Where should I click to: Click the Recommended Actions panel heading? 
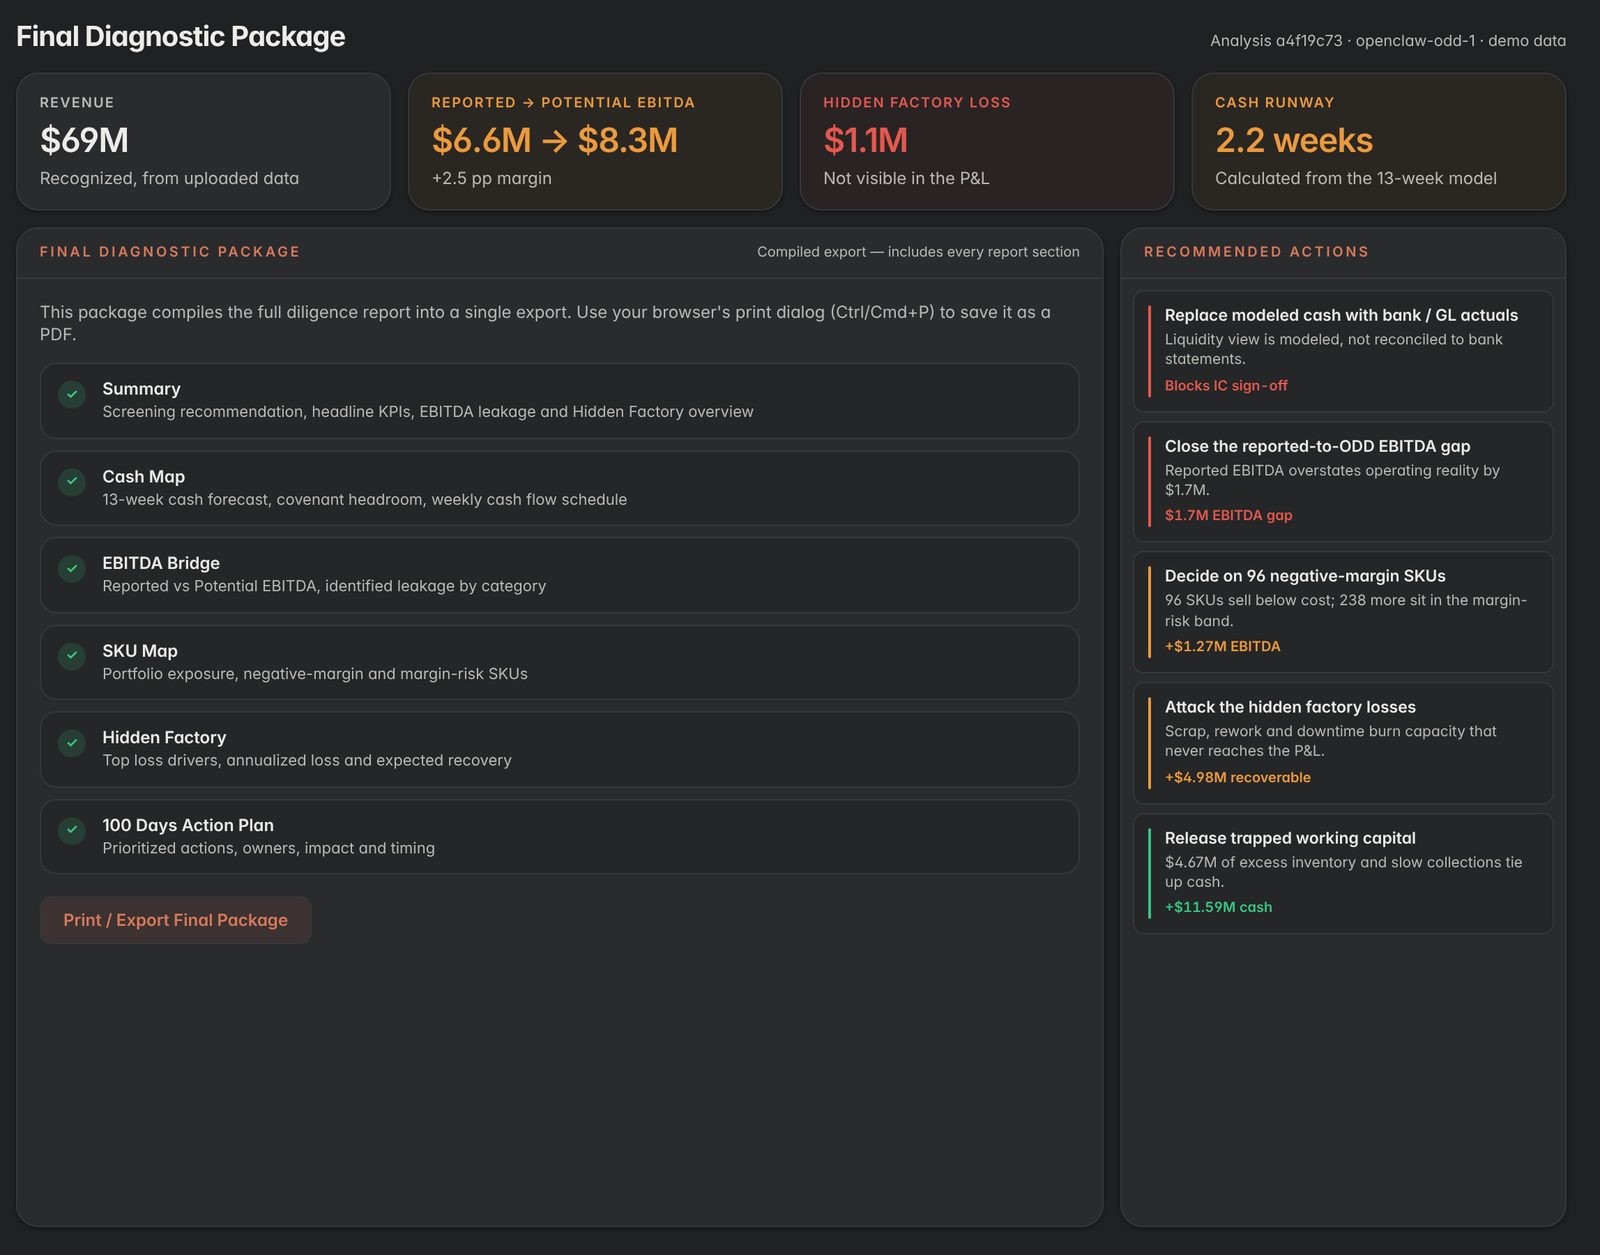tap(1256, 252)
